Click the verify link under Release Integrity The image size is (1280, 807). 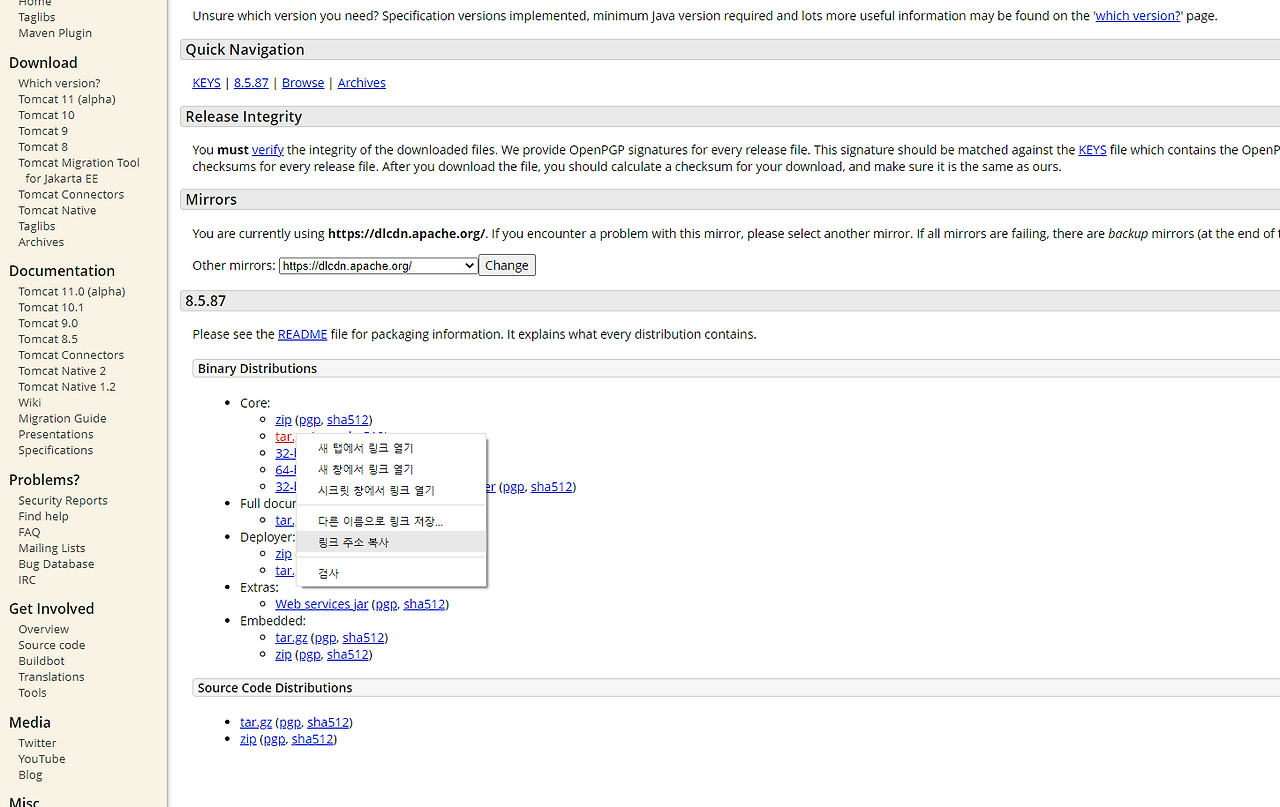coord(268,150)
